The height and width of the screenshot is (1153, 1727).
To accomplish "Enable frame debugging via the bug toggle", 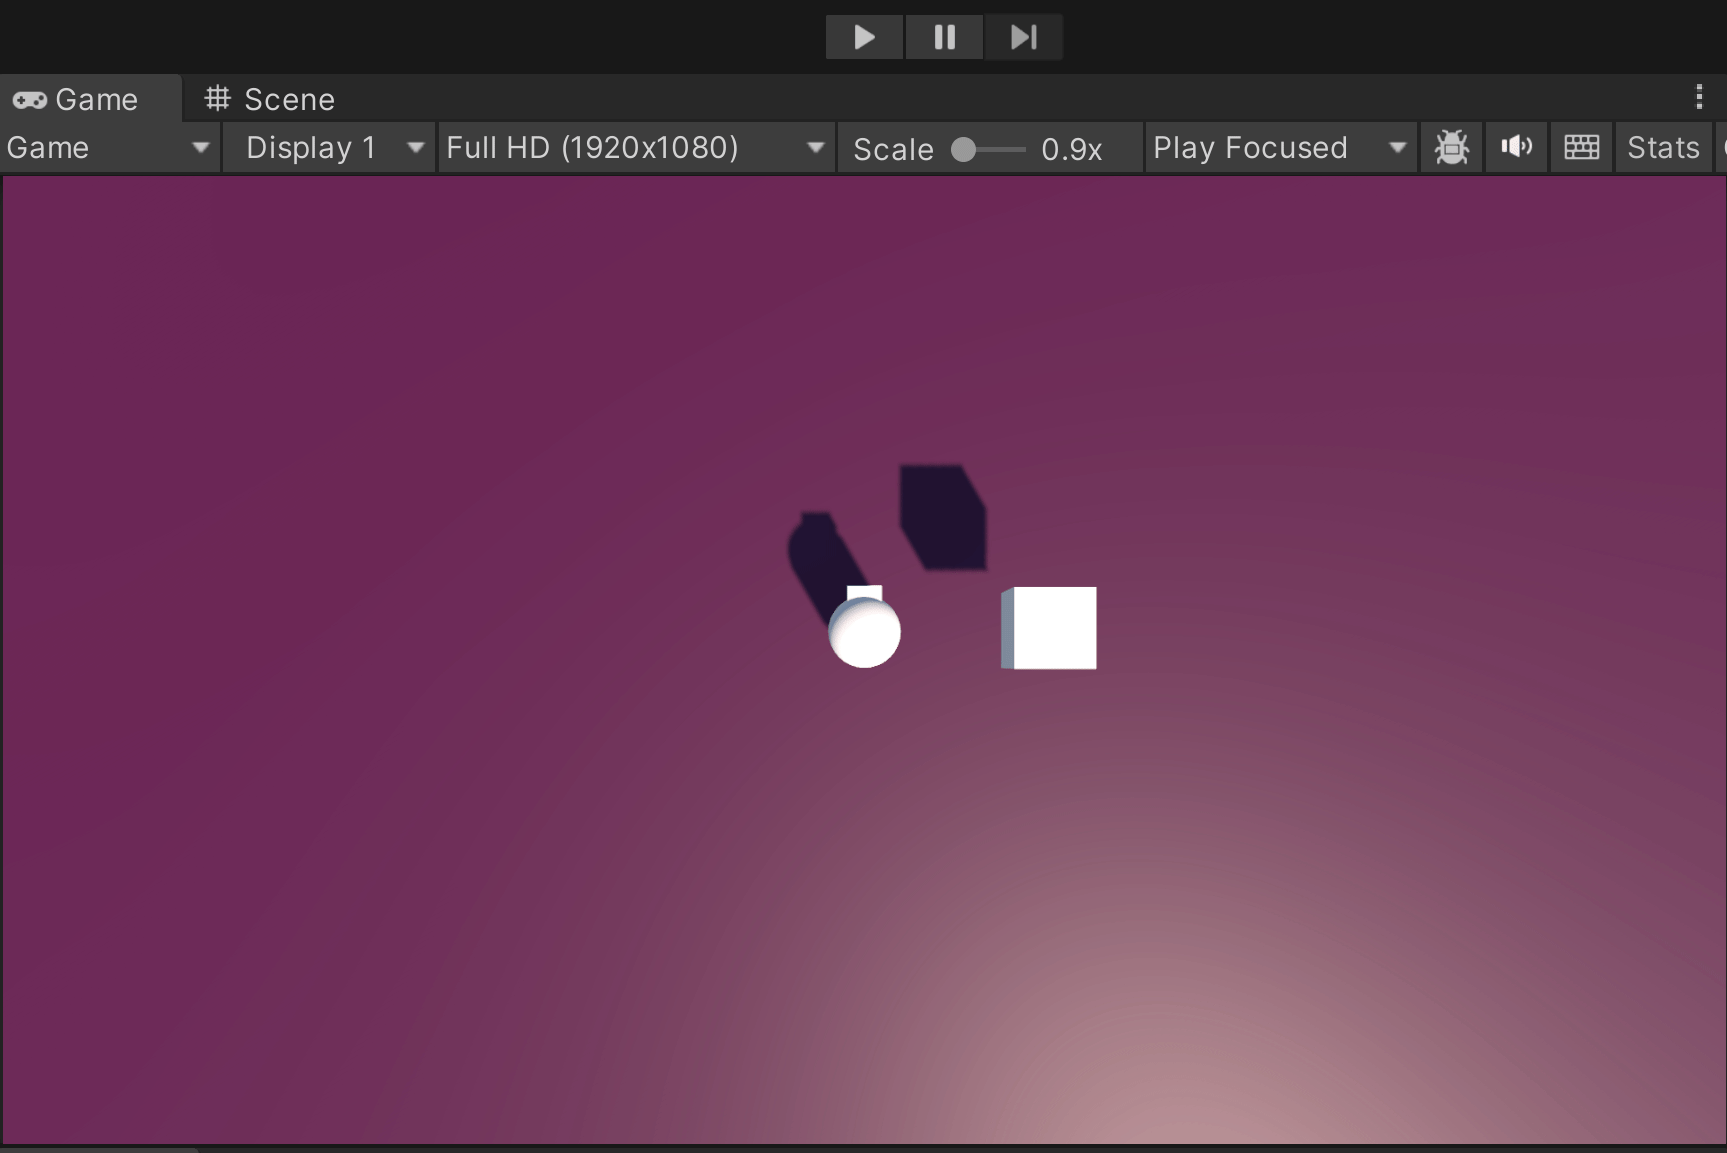I will [1450, 147].
